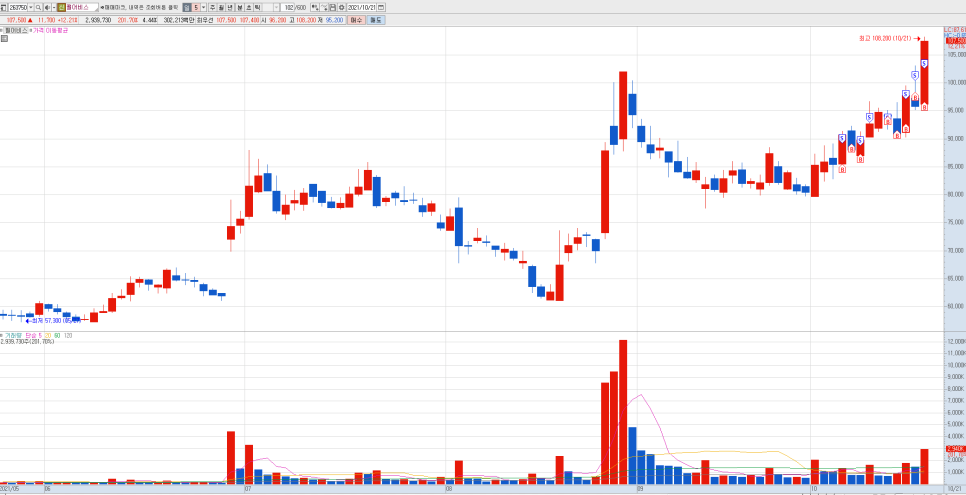Click the 가격 이동평균 legend label
966x495 pixels.
coord(50,30)
